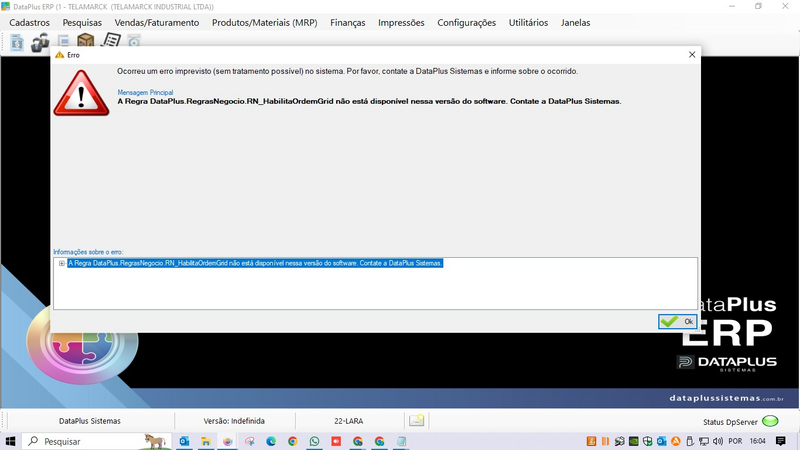
Task: Open the Configurações menu
Action: 466,22
